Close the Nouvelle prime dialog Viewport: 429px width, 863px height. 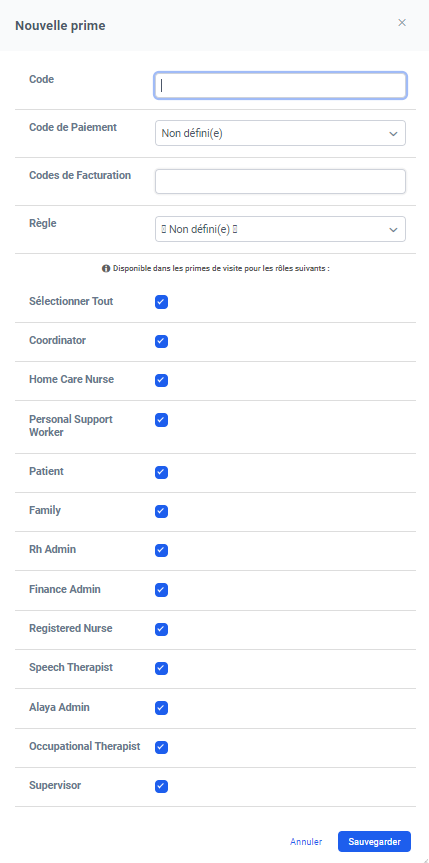(402, 23)
